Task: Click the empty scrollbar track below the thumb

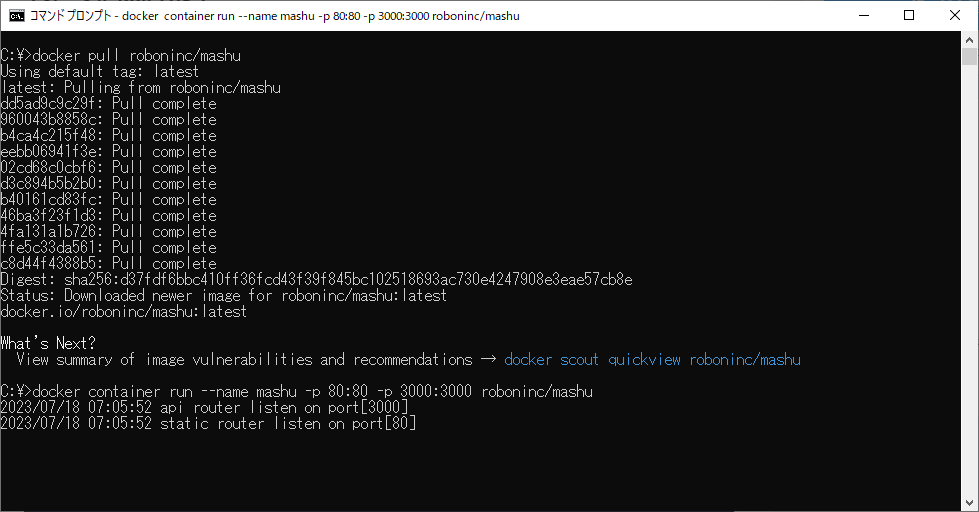Action: point(969,300)
